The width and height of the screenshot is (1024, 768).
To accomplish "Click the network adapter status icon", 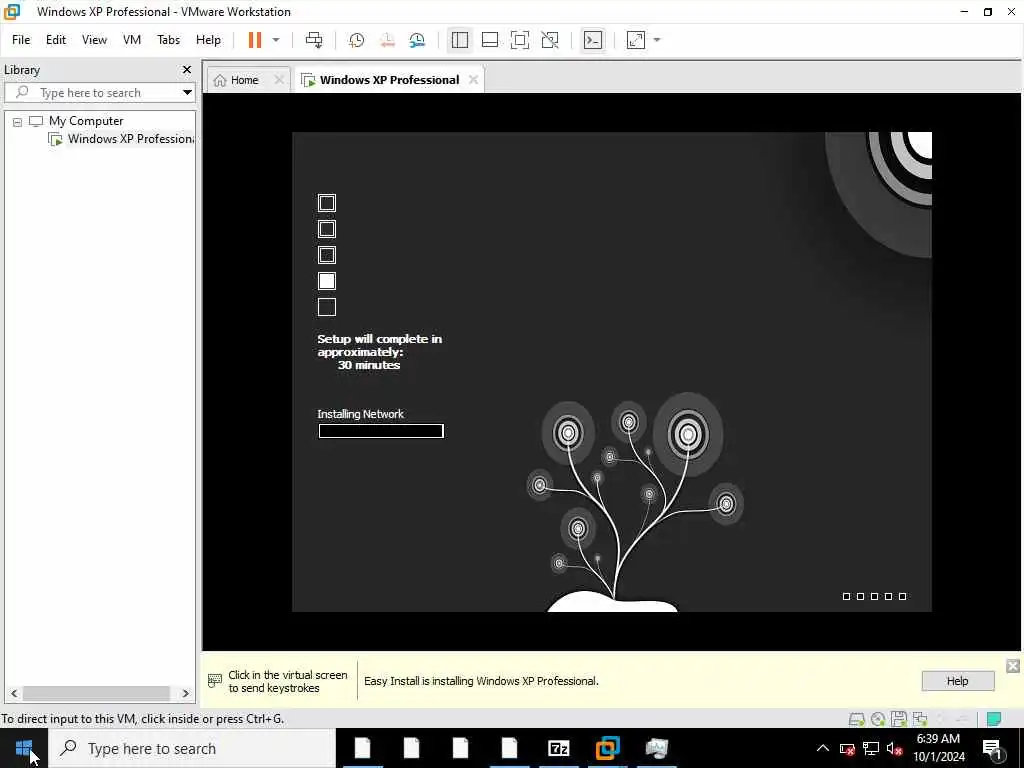I will pyautogui.click(x=920, y=719).
